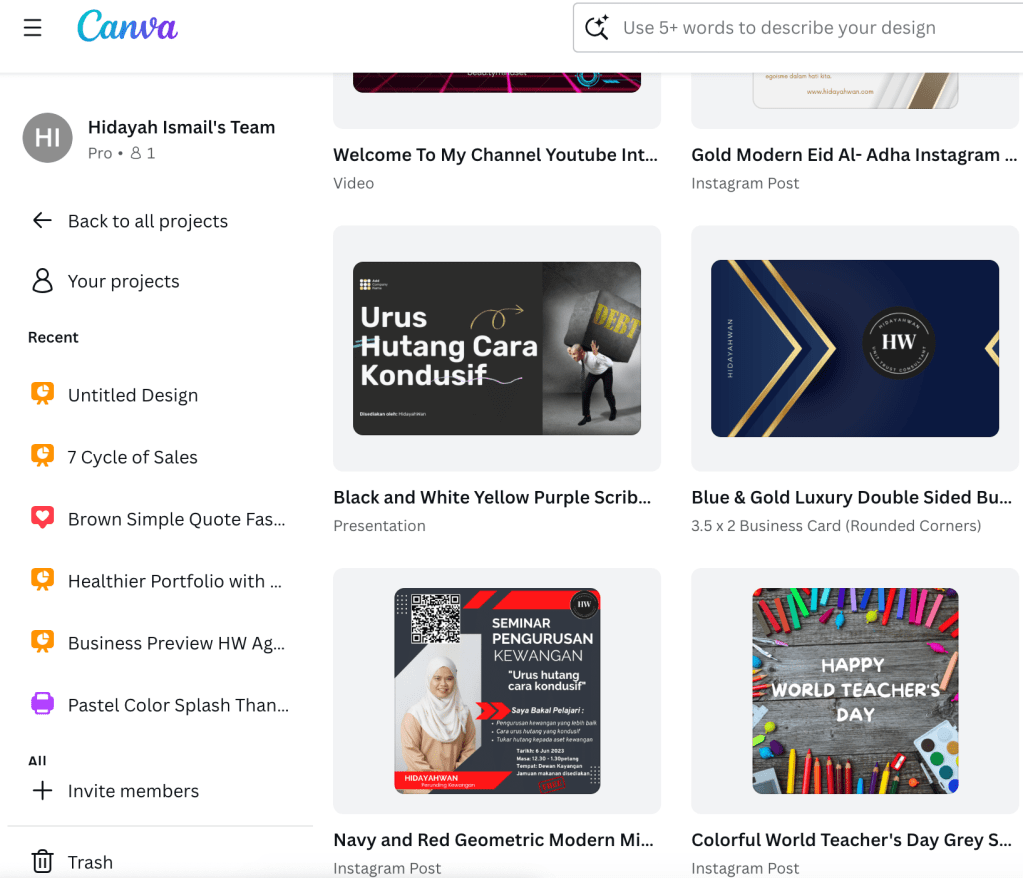1023x878 pixels.
Task: Open Seminar Pengurusan Kewangan post thumbnail
Action: click(497, 691)
